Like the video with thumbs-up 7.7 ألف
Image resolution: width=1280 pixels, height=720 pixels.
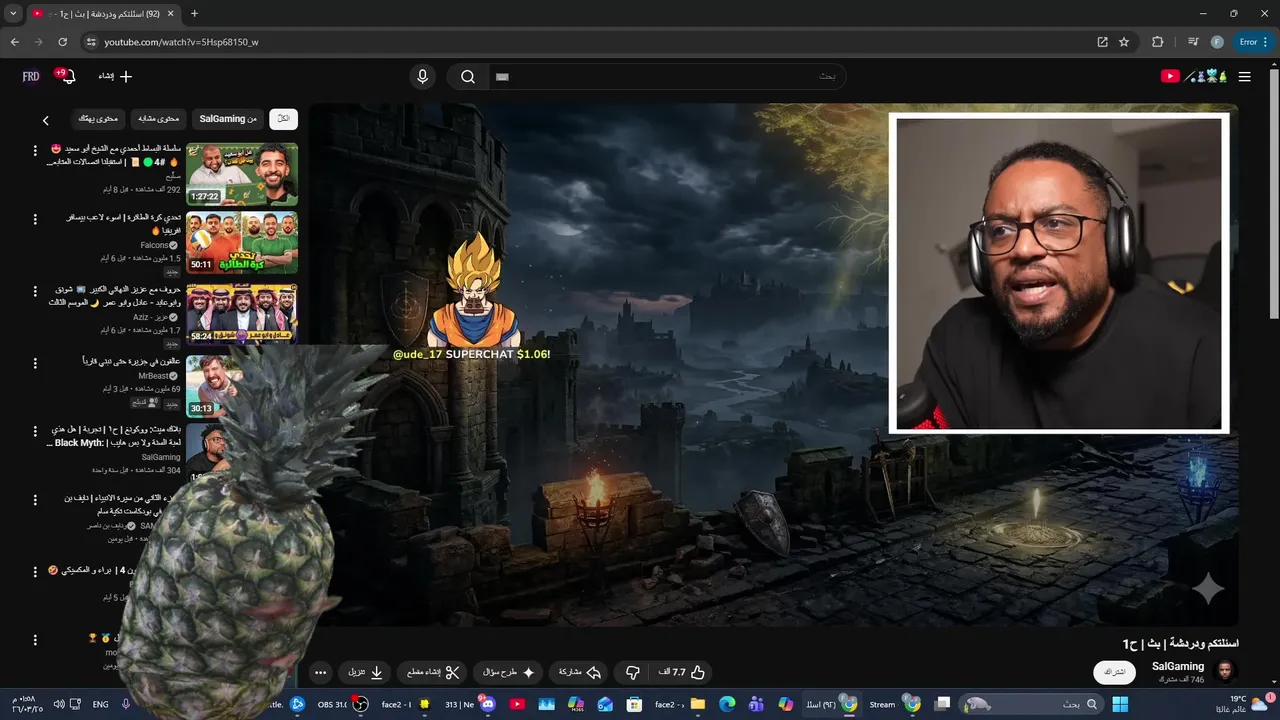[682, 673]
